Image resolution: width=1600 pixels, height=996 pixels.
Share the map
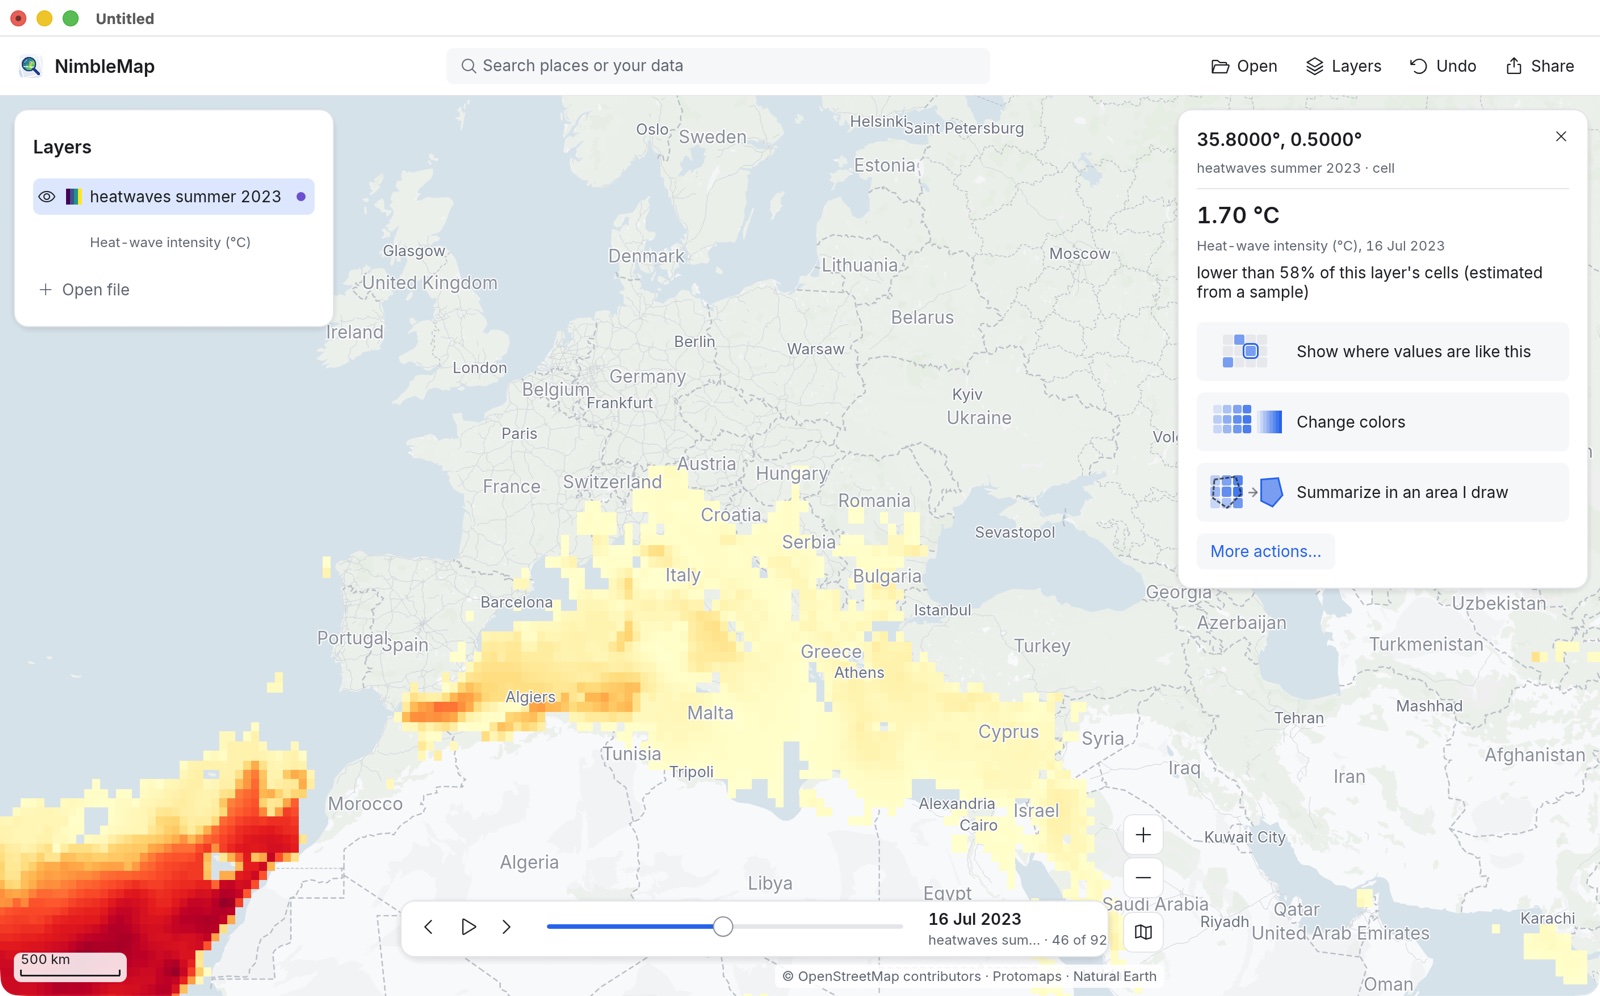click(1540, 66)
